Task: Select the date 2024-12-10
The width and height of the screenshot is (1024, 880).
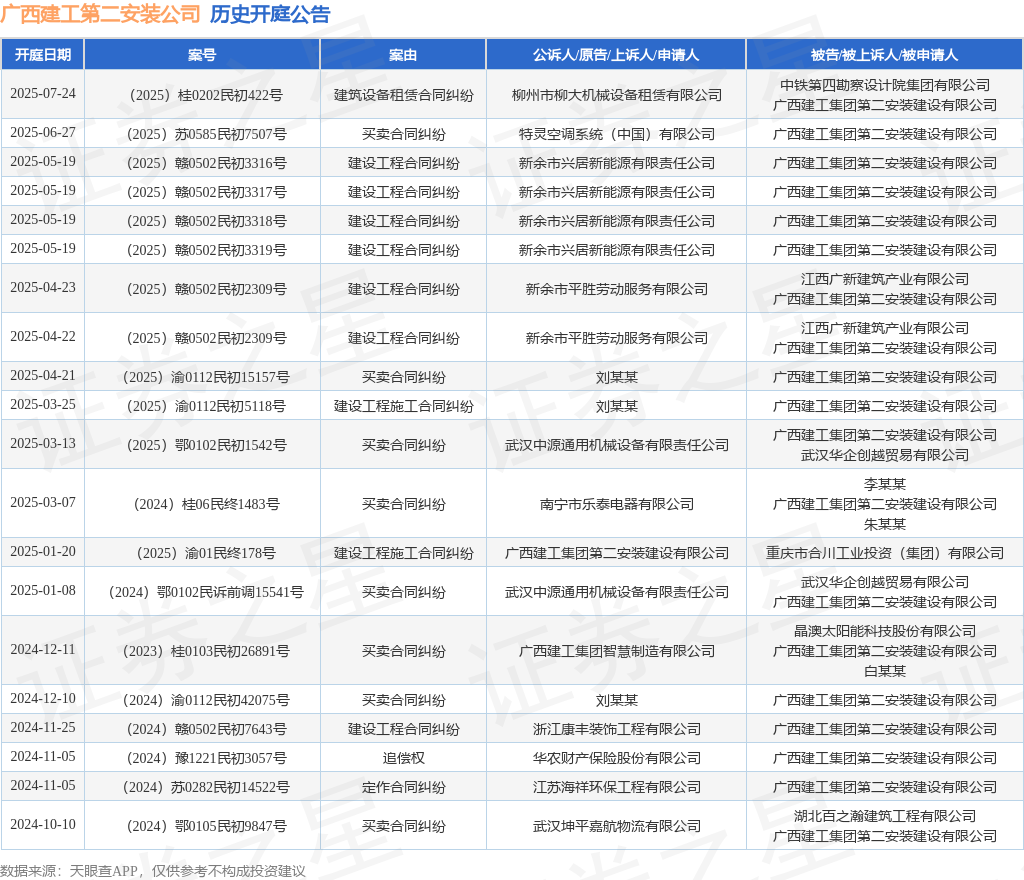Action: pos(43,699)
